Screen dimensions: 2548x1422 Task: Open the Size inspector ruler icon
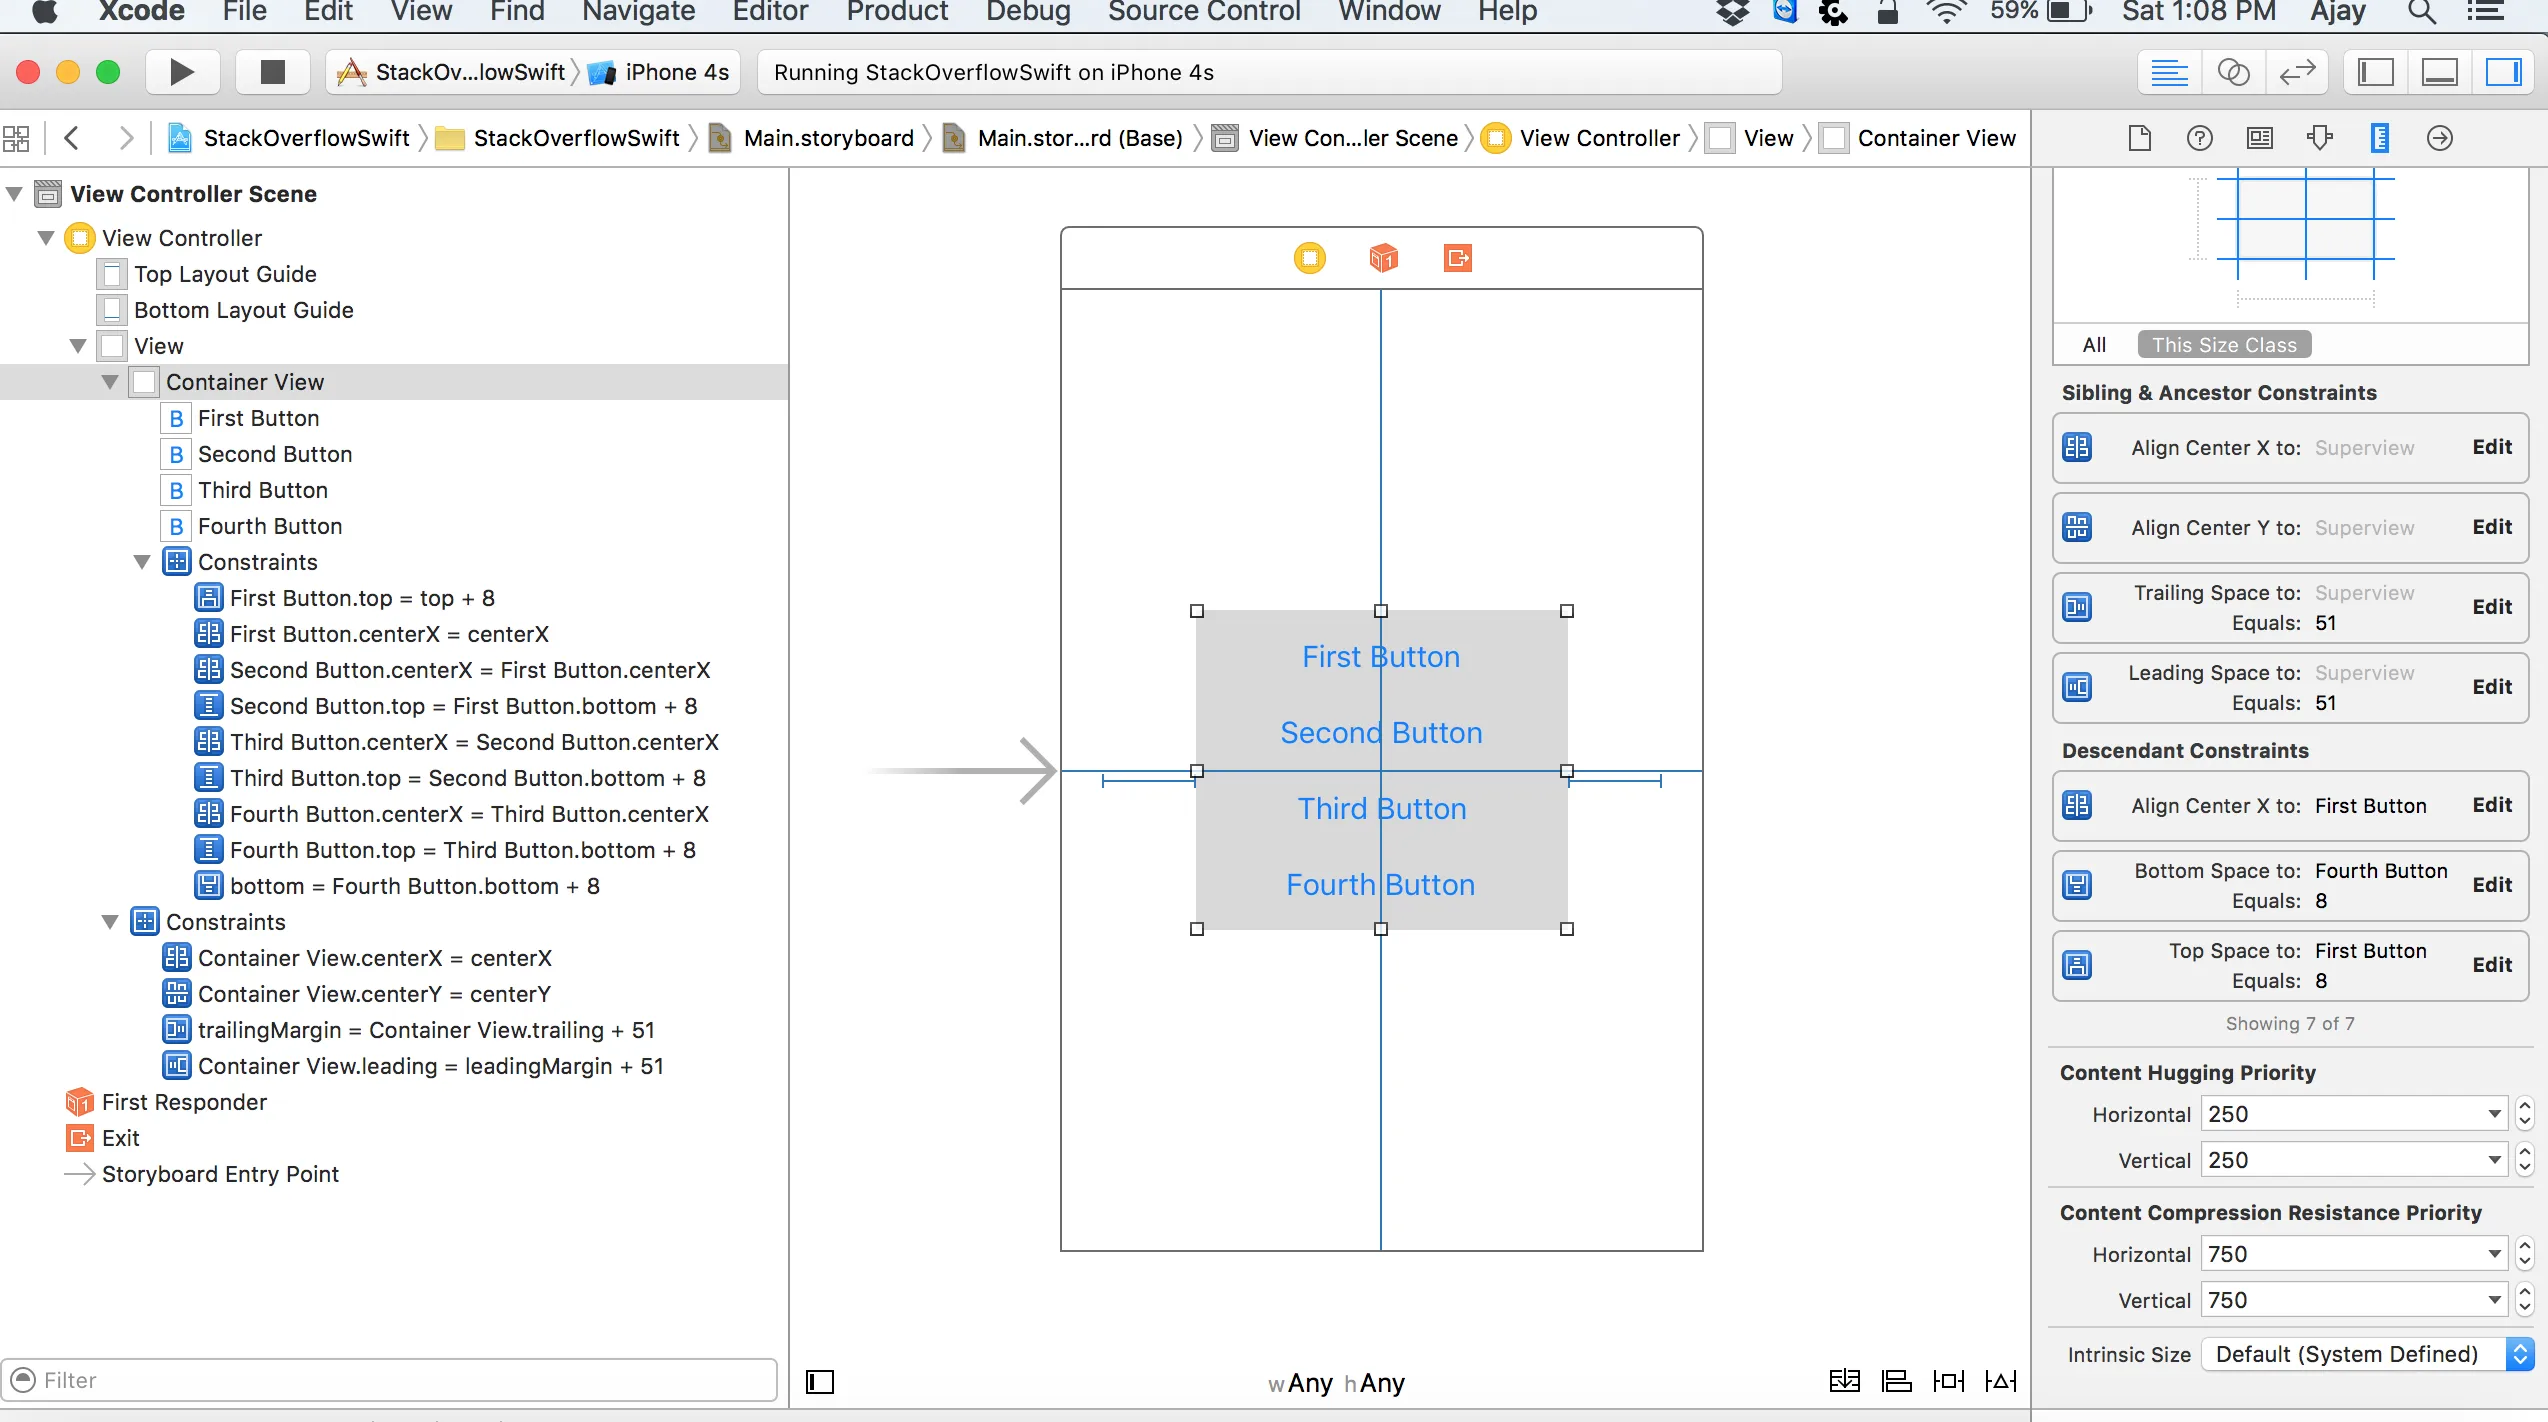(2379, 138)
